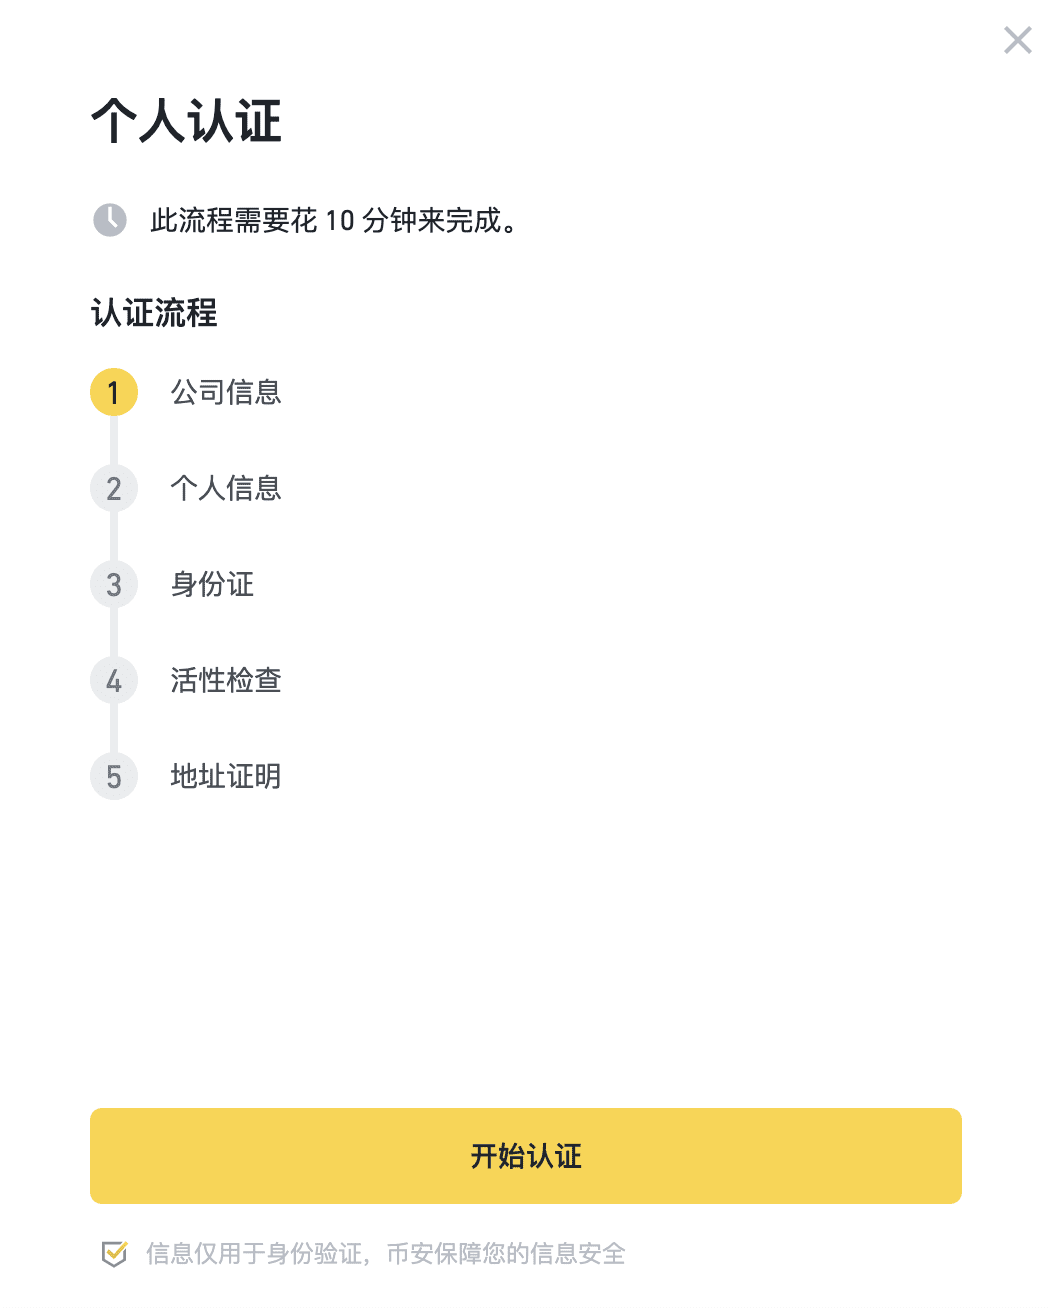Select the step 4 number circle
This screenshot has height=1308, width=1050.
114,680
